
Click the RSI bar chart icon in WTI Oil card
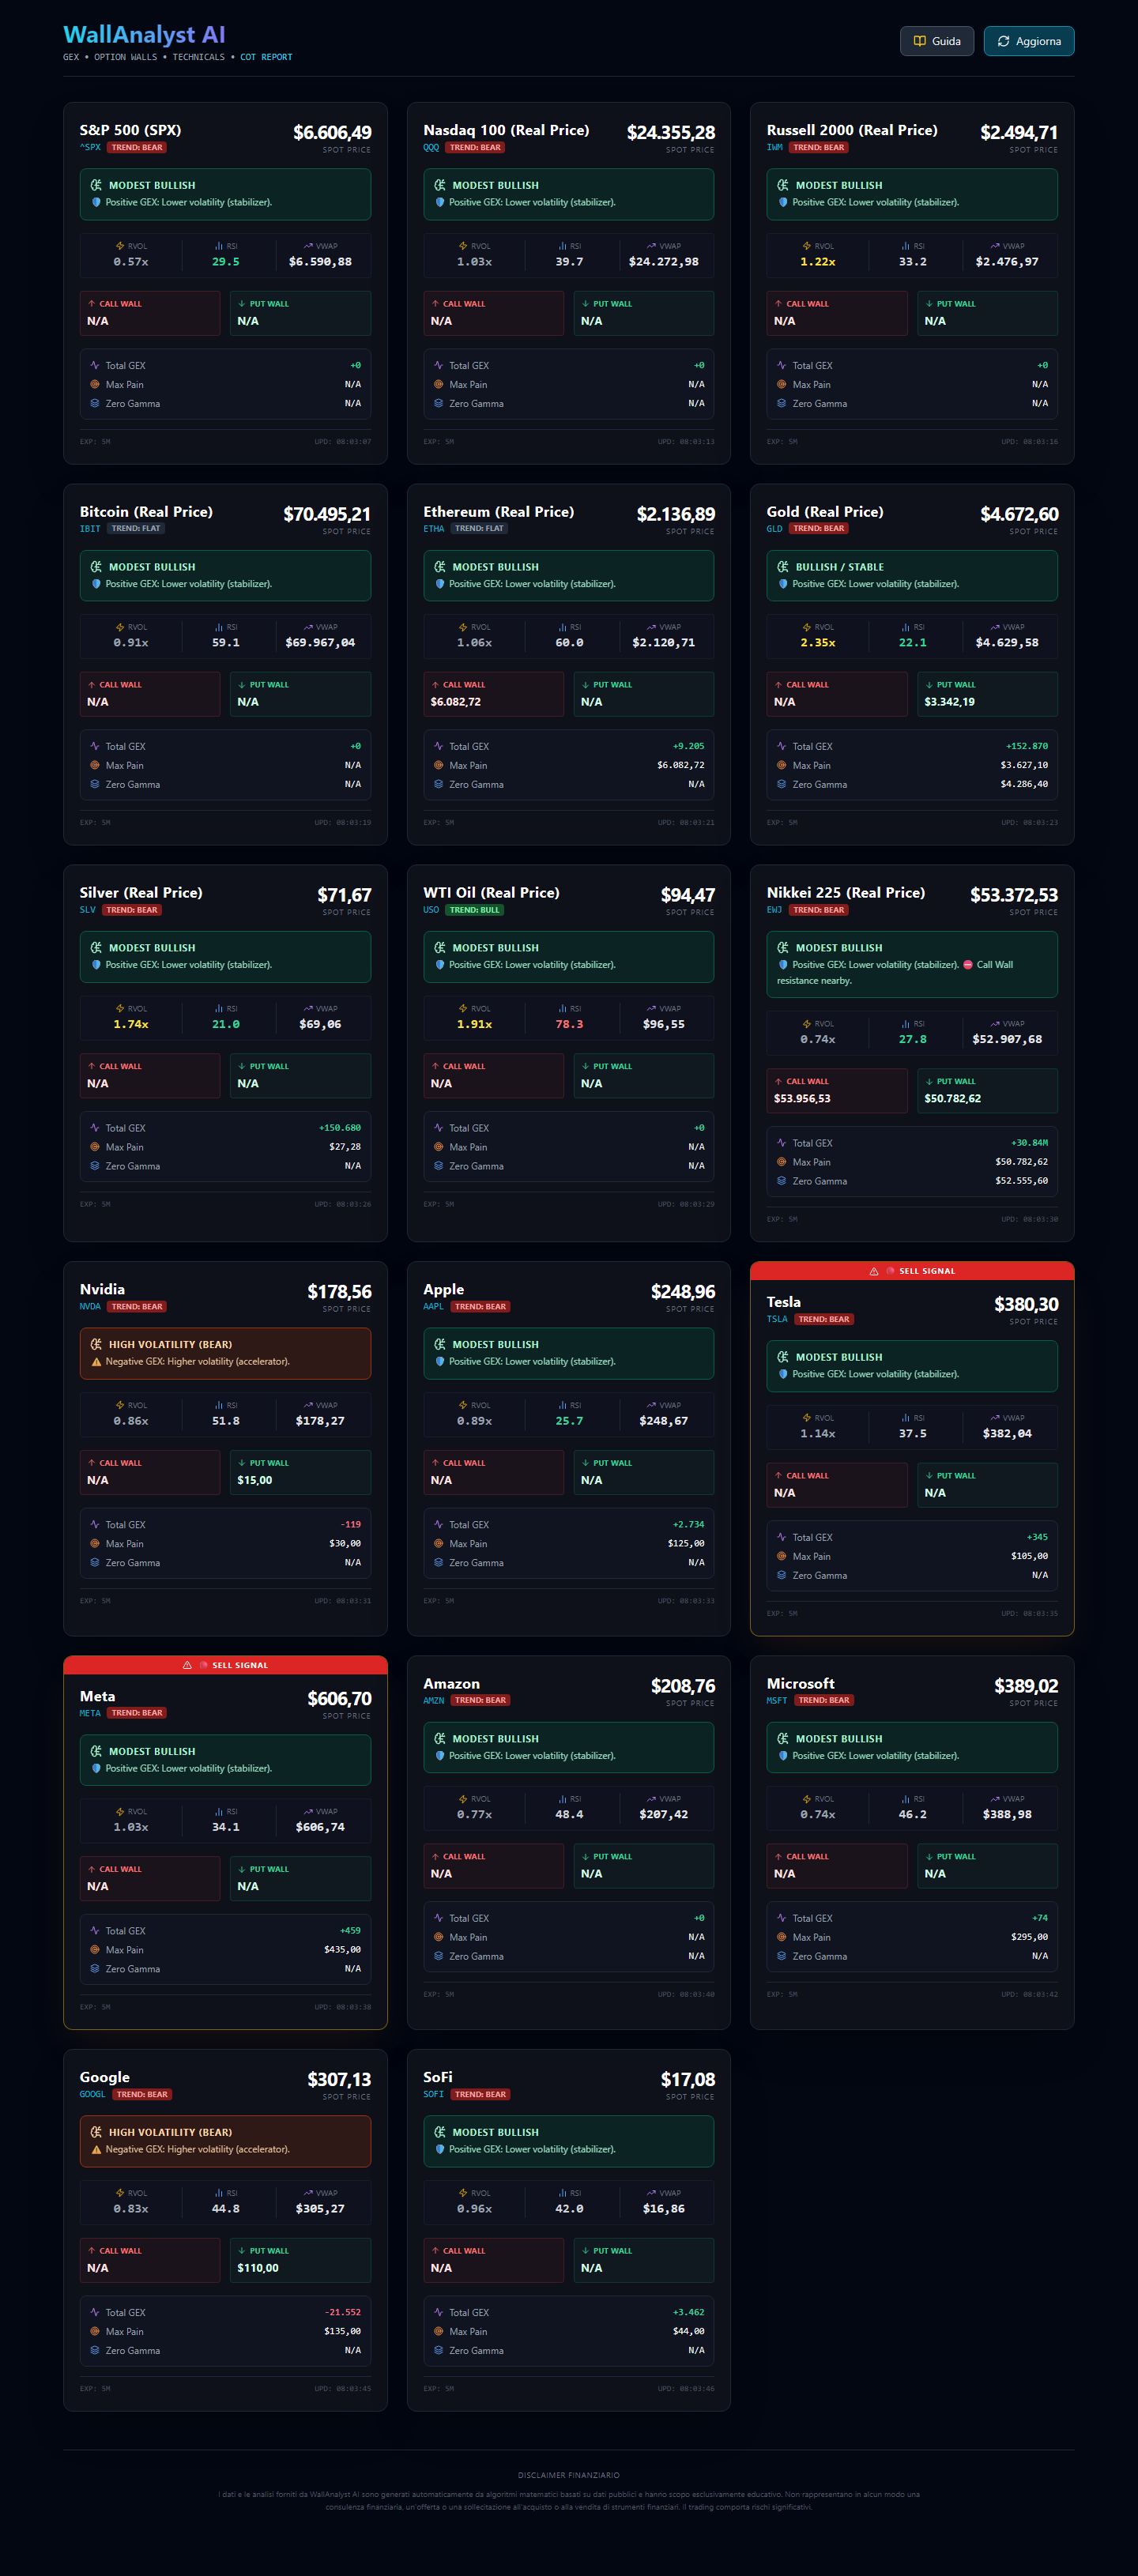point(562,1009)
